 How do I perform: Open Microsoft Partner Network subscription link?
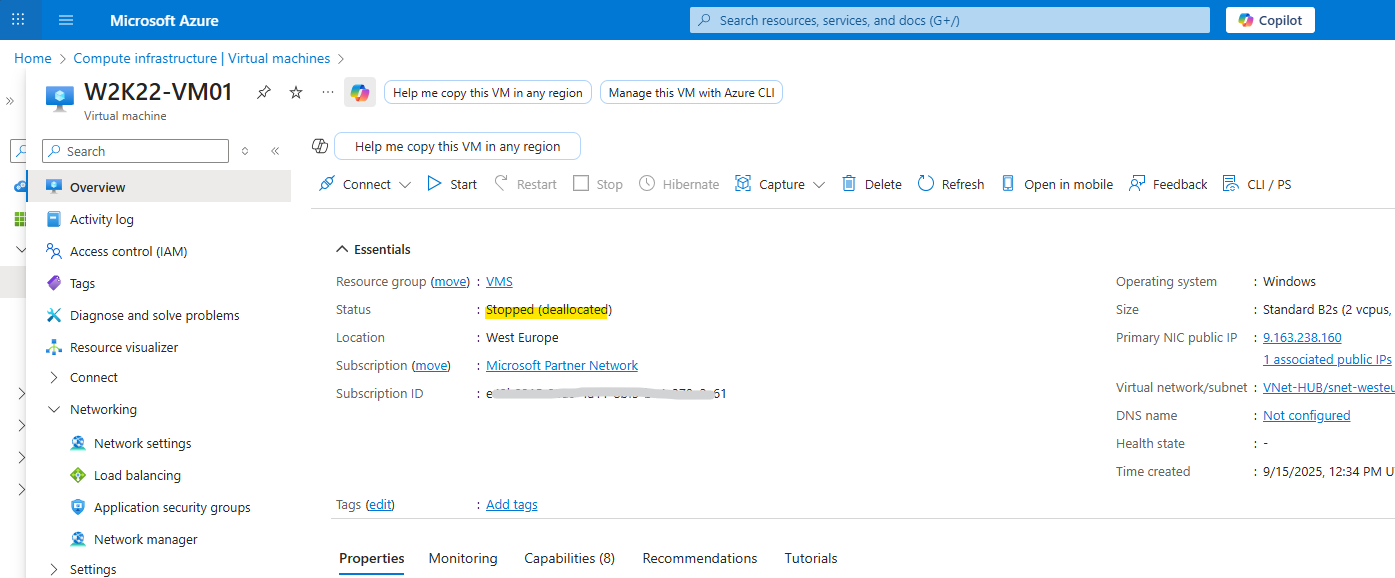[x=562, y=366]
